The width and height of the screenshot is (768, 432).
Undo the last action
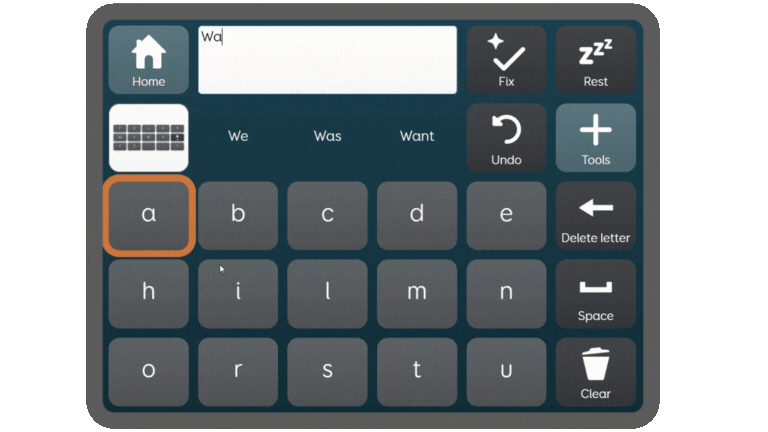(x=506, y=138)
